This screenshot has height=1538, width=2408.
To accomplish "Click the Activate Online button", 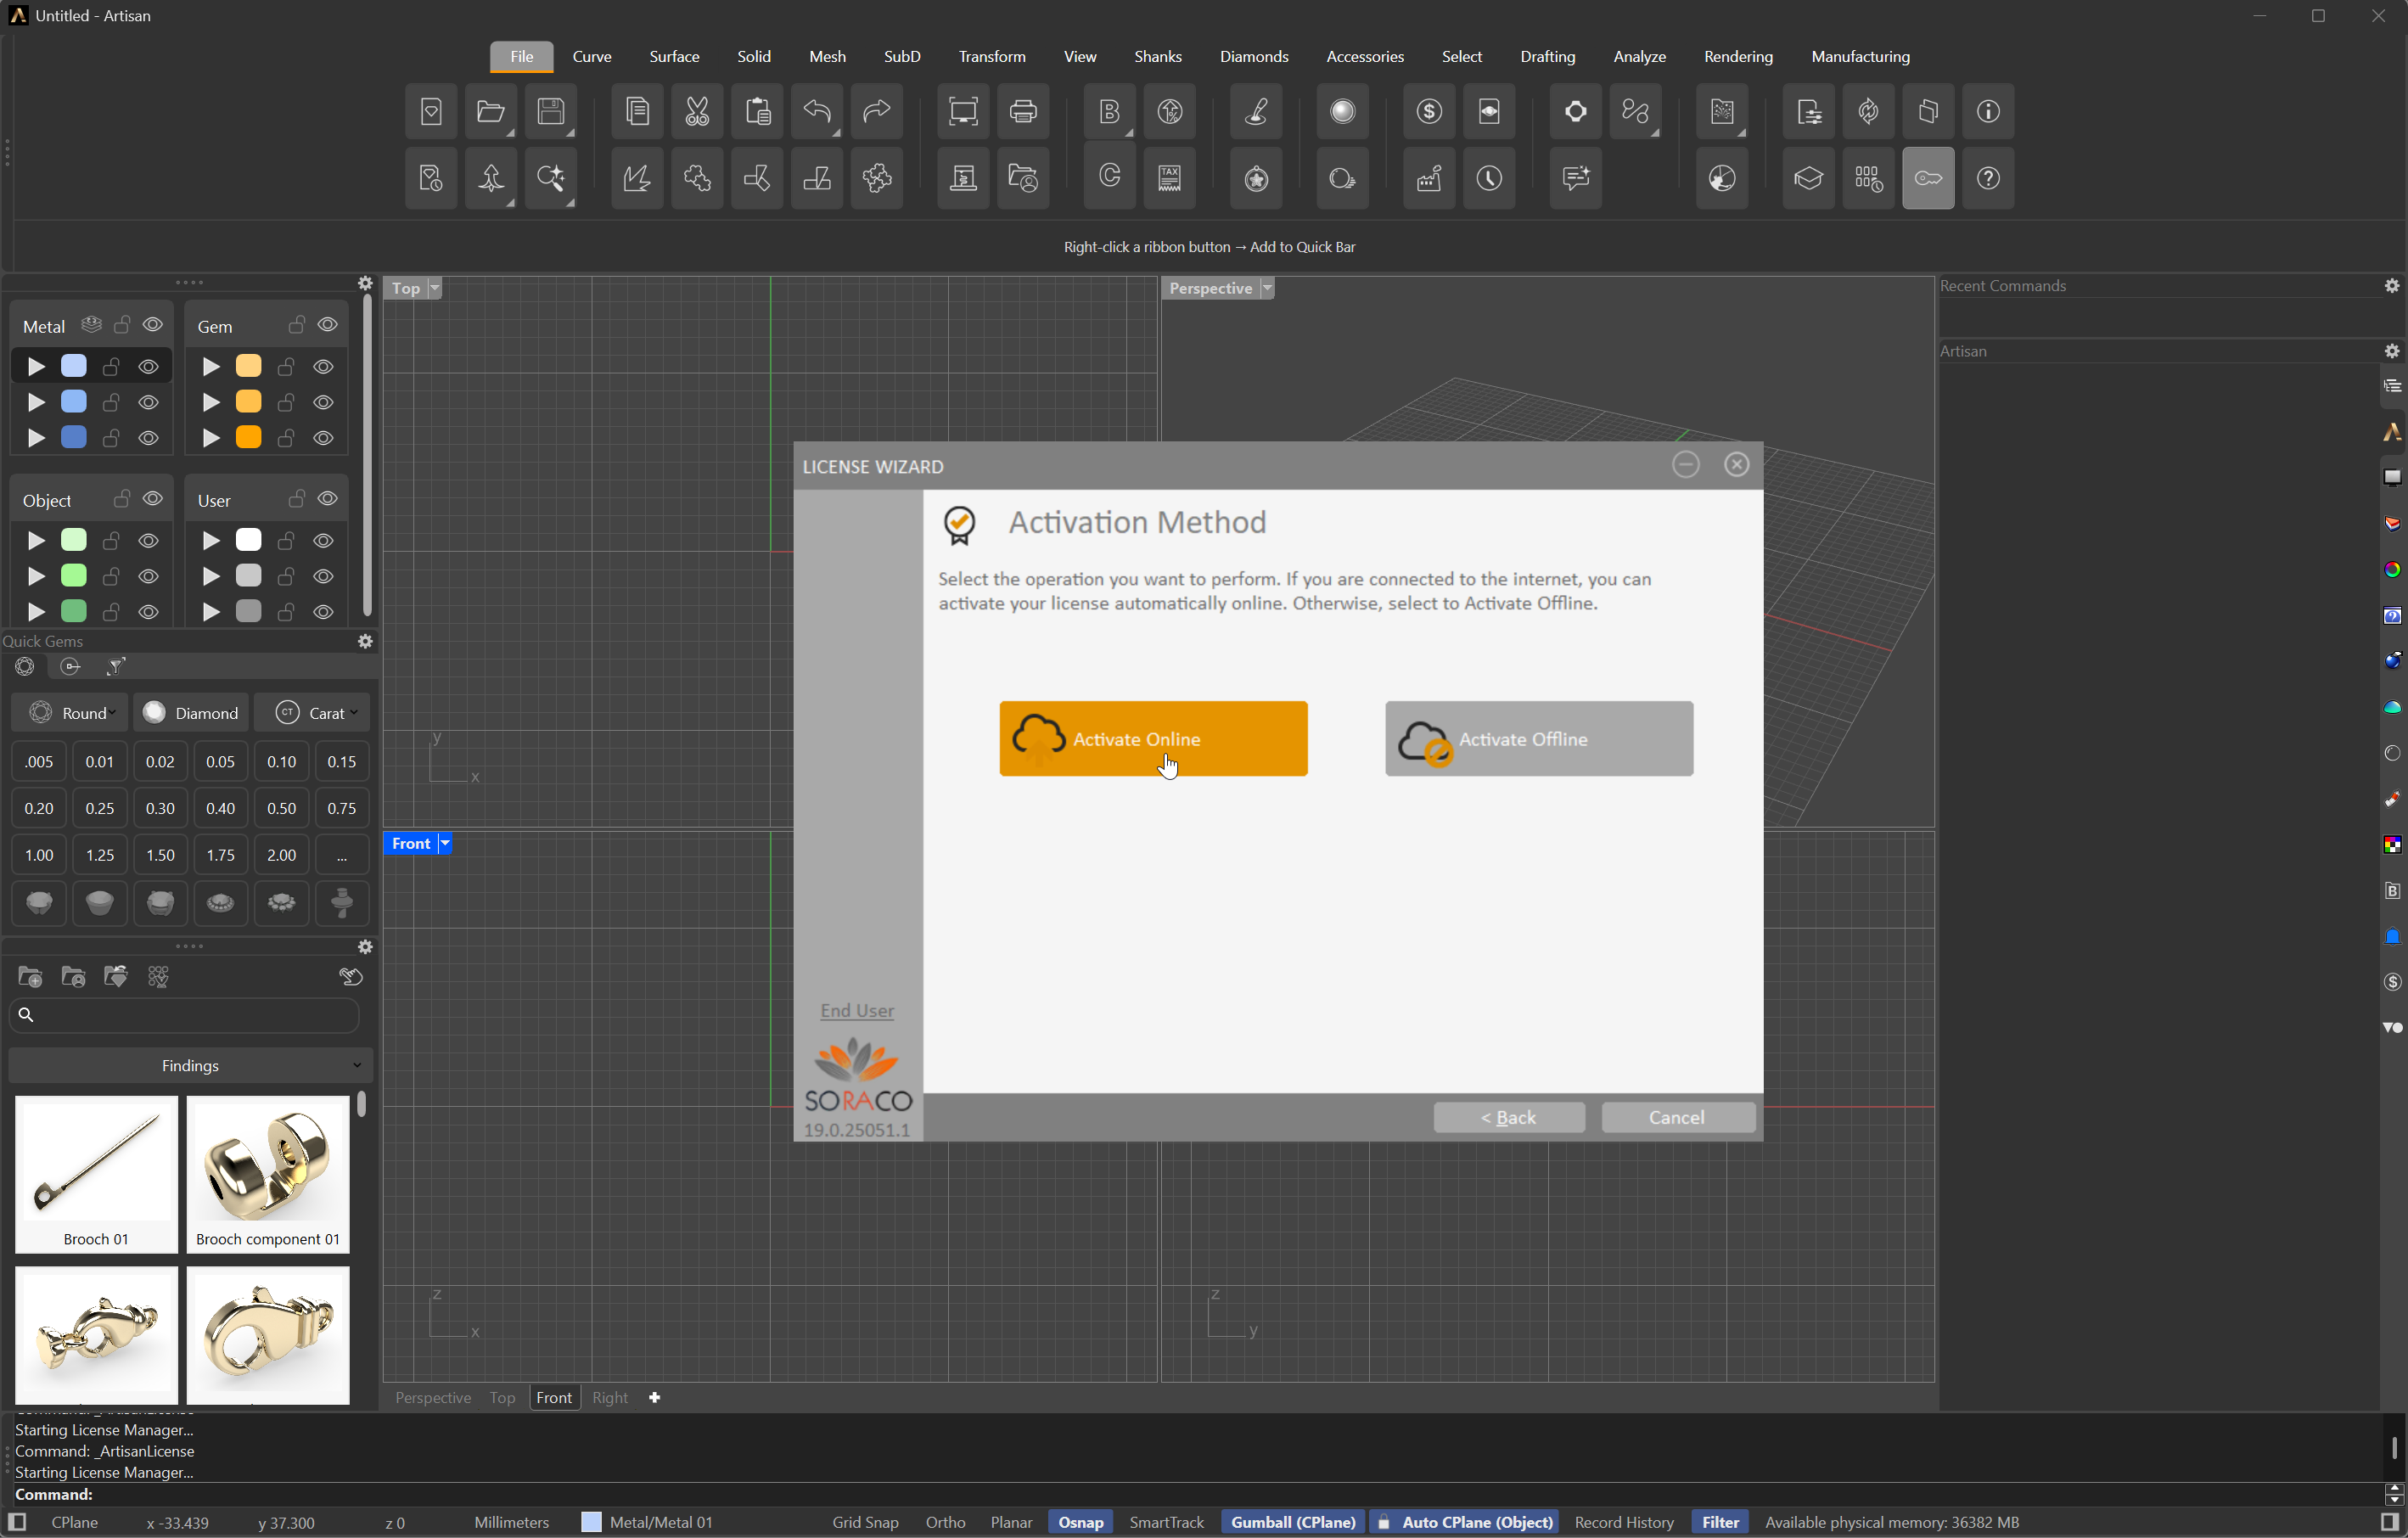I will (1153, 739).
